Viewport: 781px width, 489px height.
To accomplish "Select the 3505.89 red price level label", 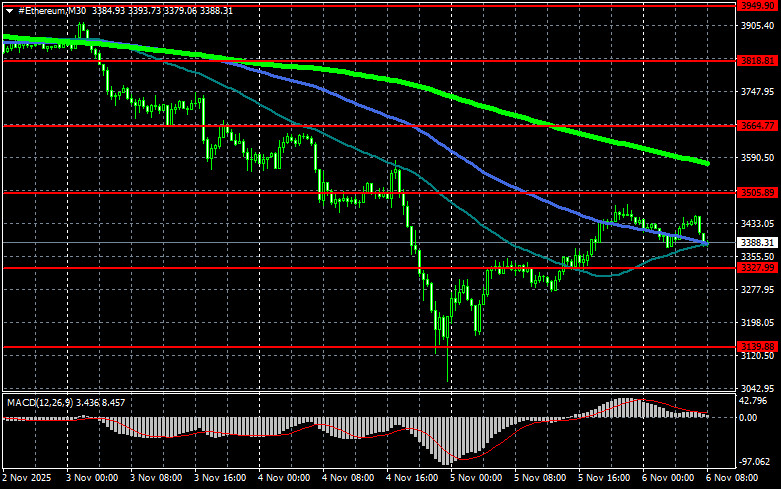I will click(x=757, y=192).
